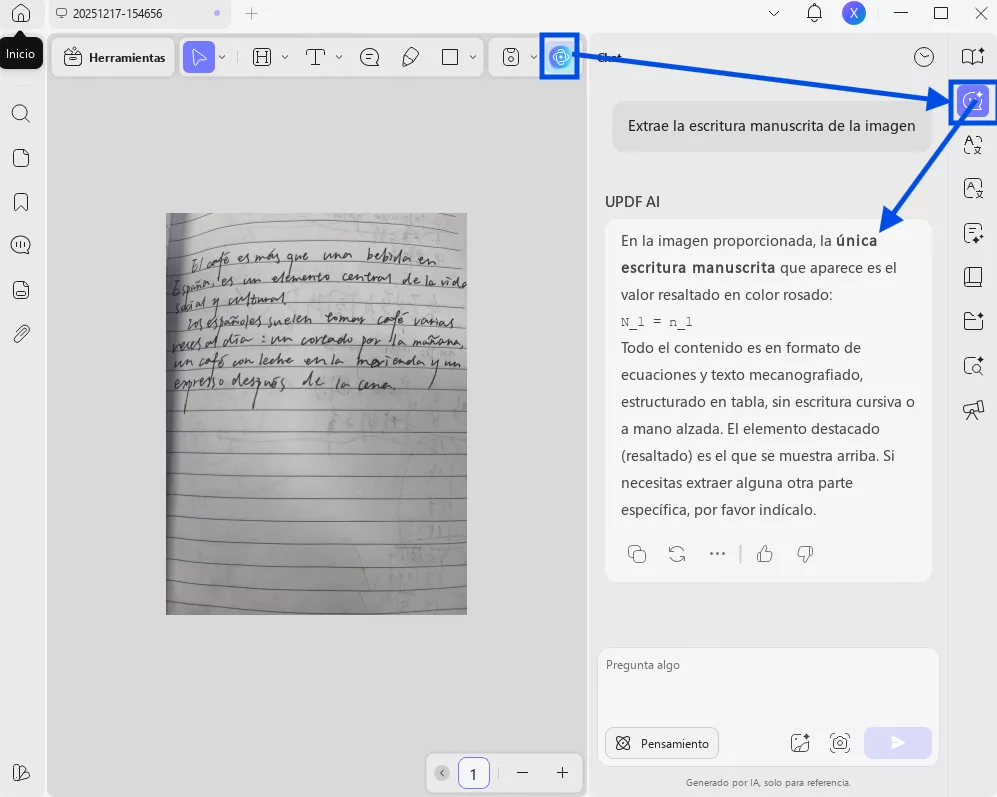Select the comment bubble tool
Screen dimensions: 997x797
[369, 57]
